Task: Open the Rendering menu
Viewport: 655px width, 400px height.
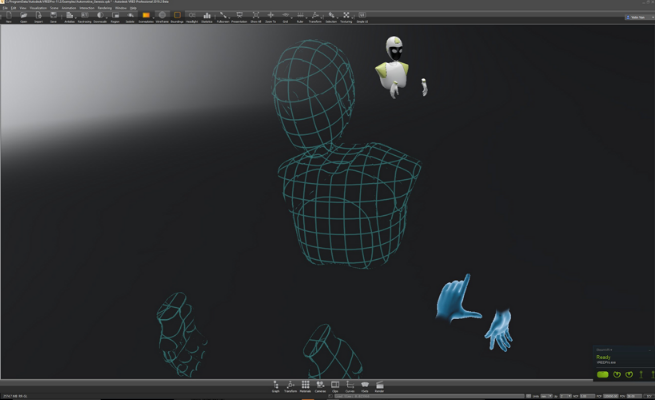Action: (x=105, y=8)
